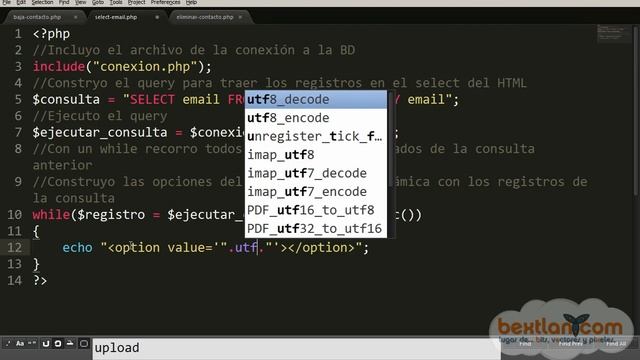Click the 'while' keyword on line 10

coord(51,215)
